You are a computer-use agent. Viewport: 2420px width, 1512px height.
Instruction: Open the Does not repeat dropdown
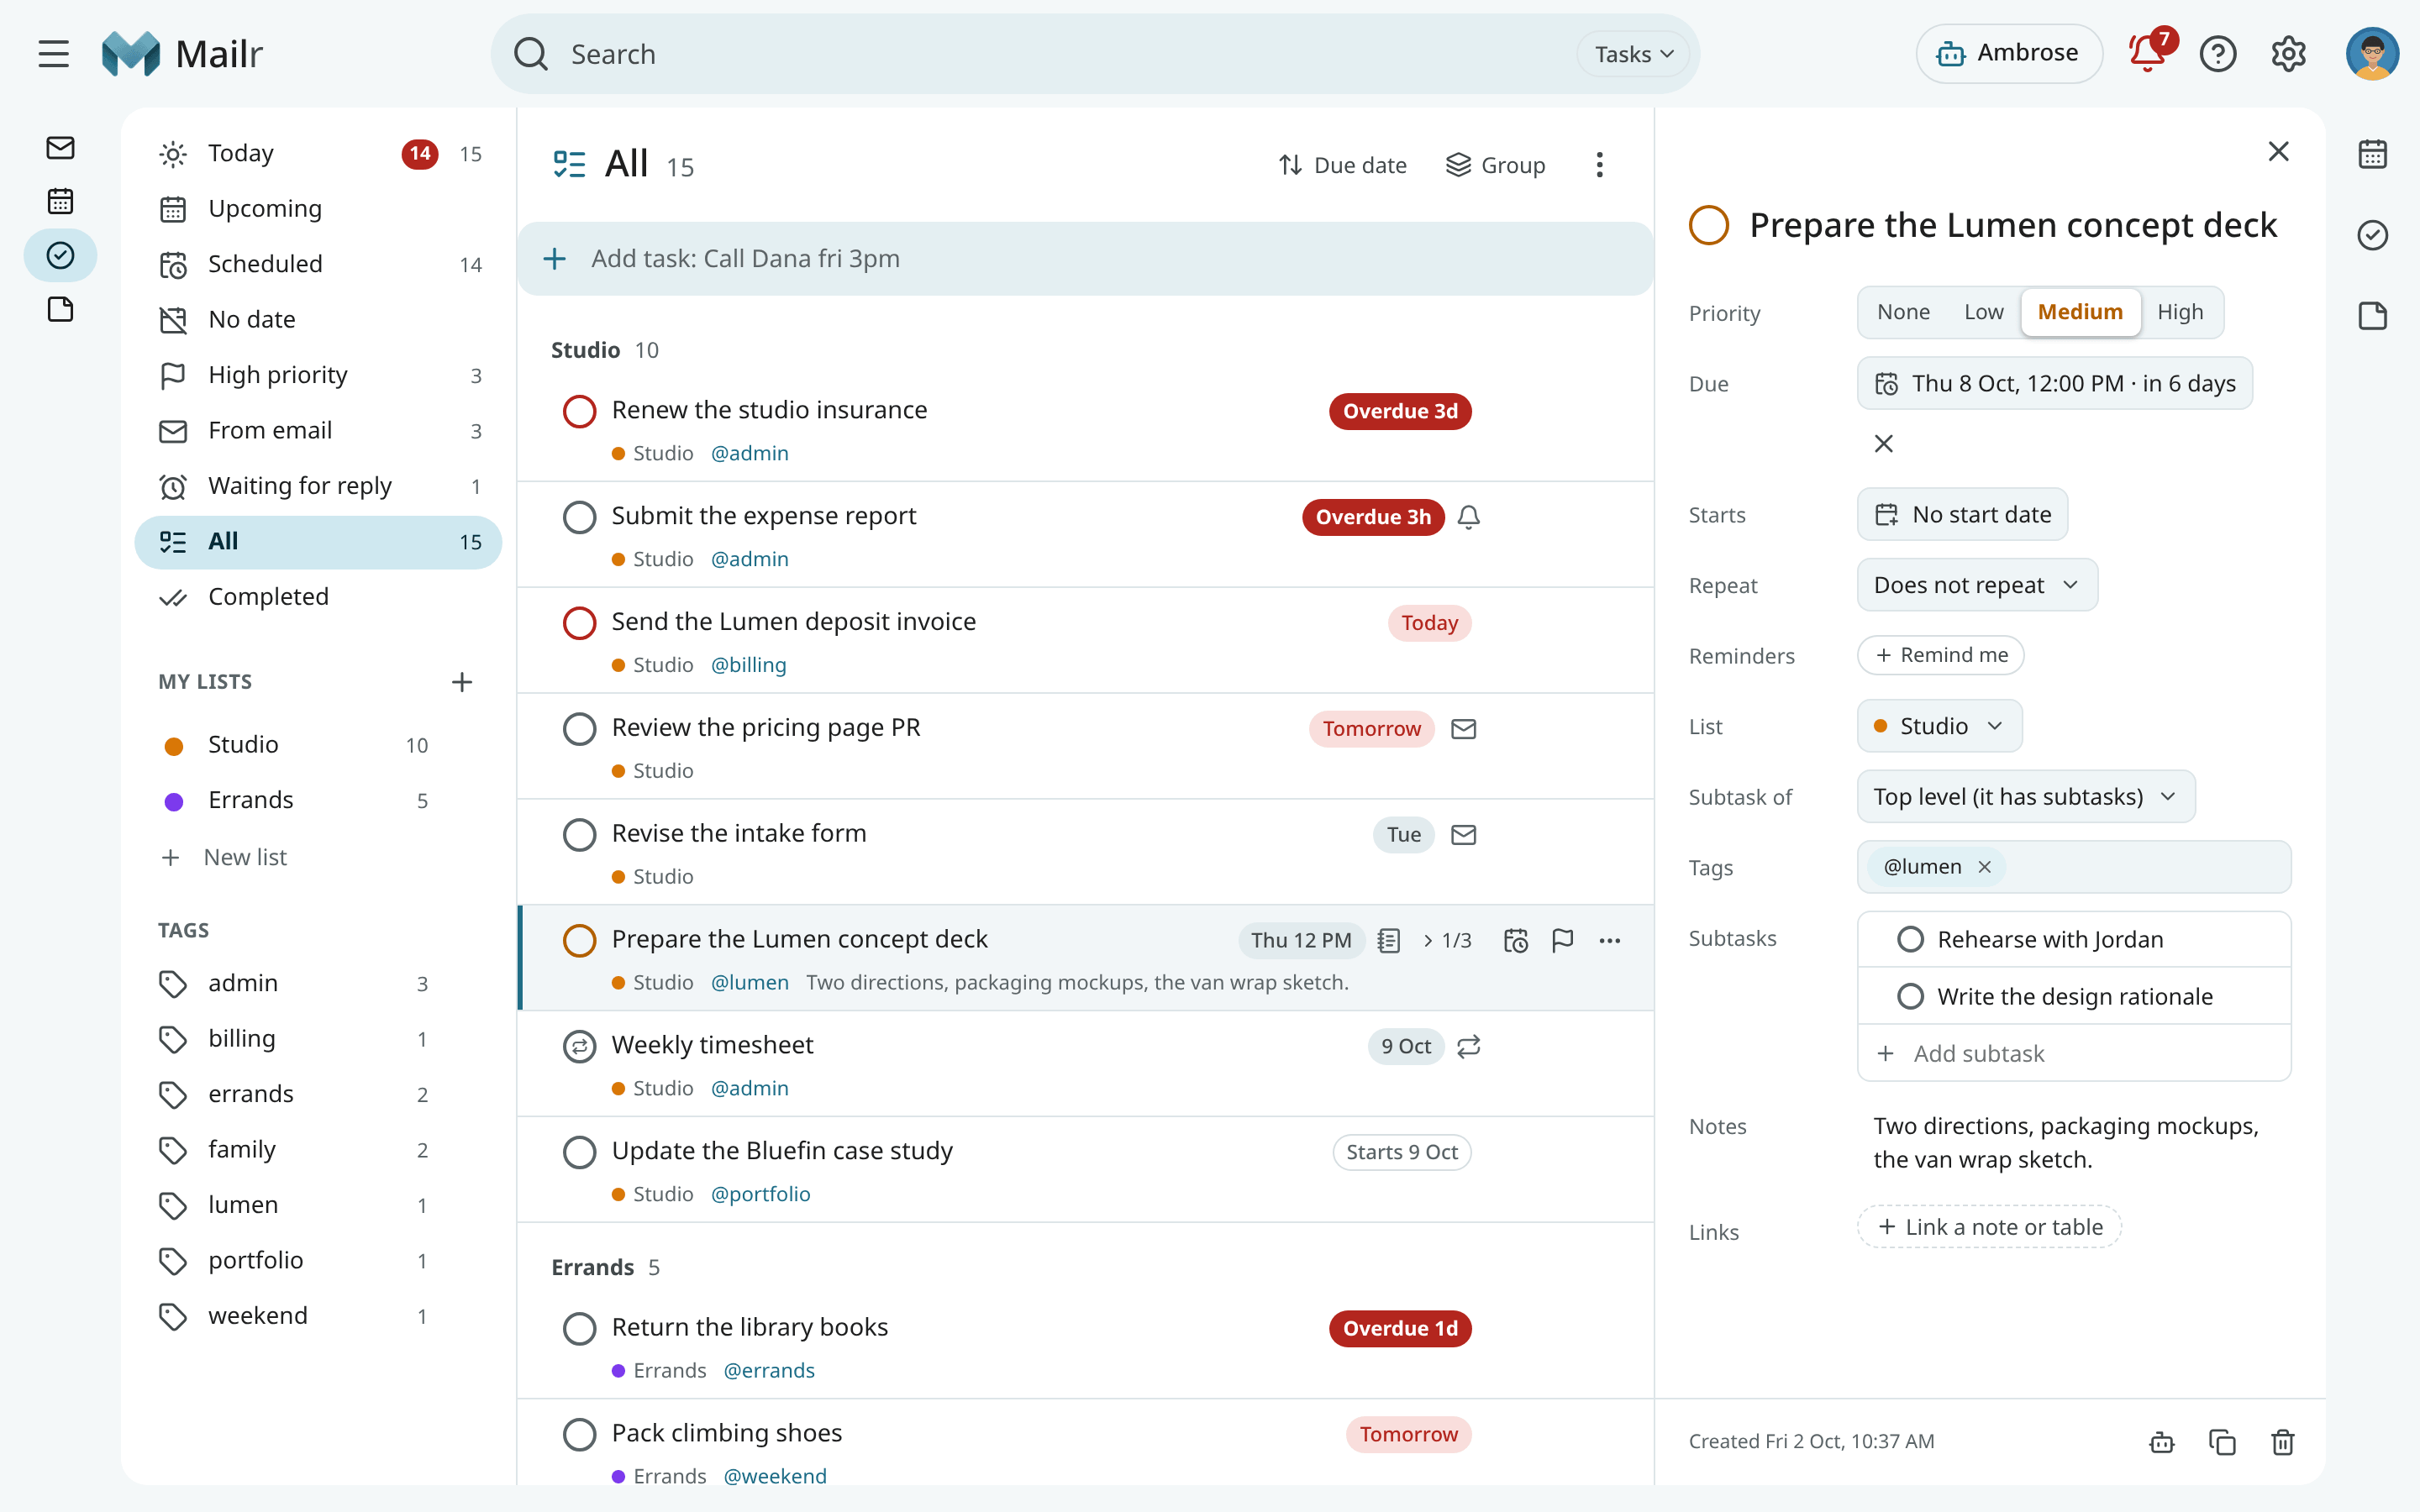tap(1976, 585)
